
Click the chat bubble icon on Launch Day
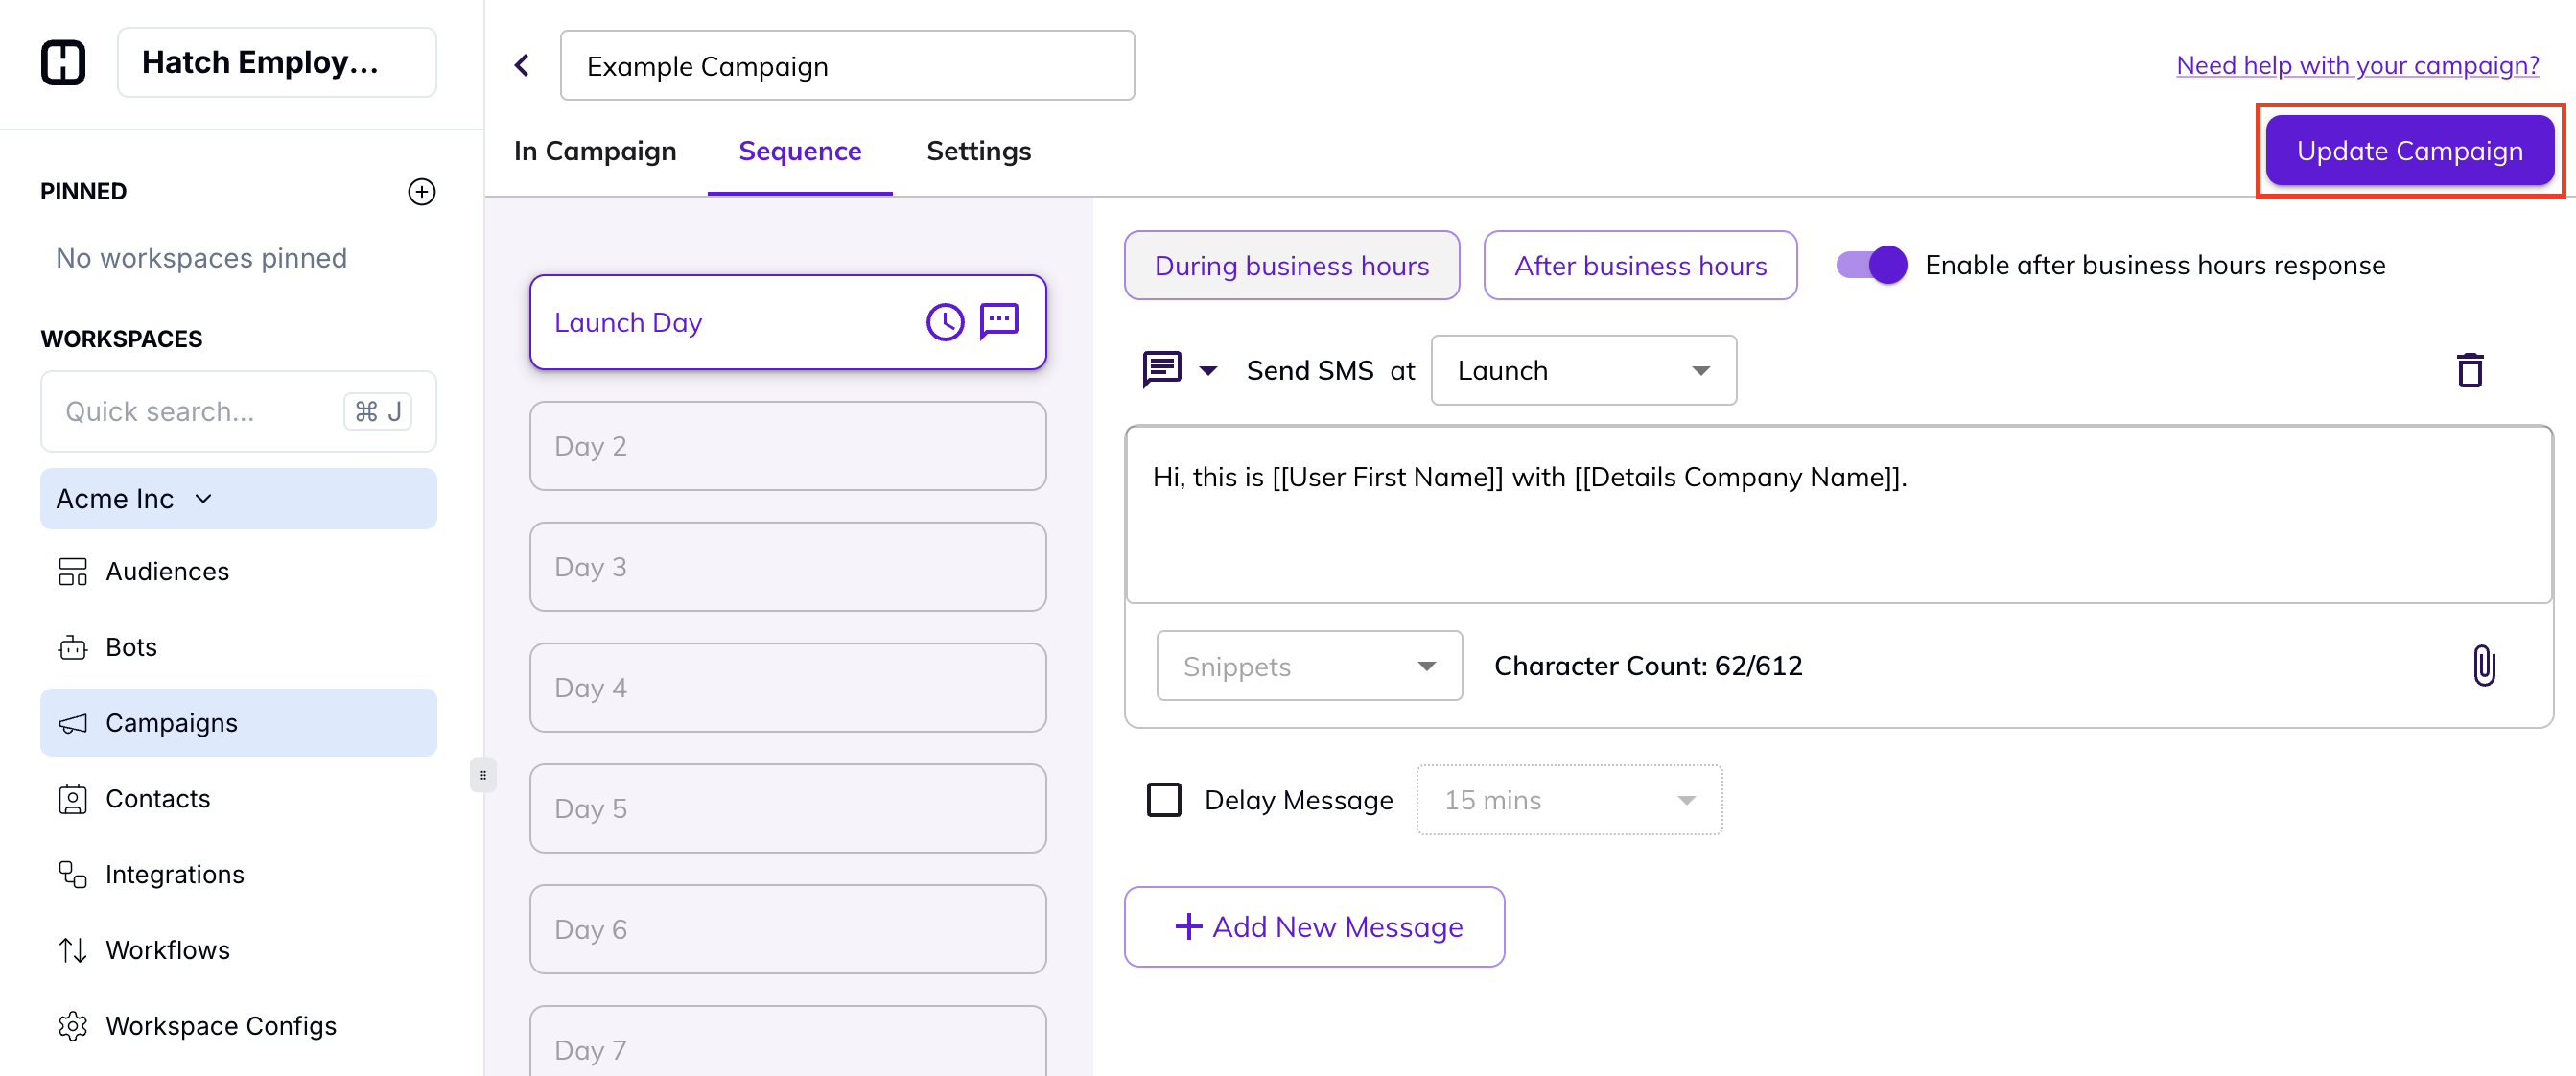998,322
